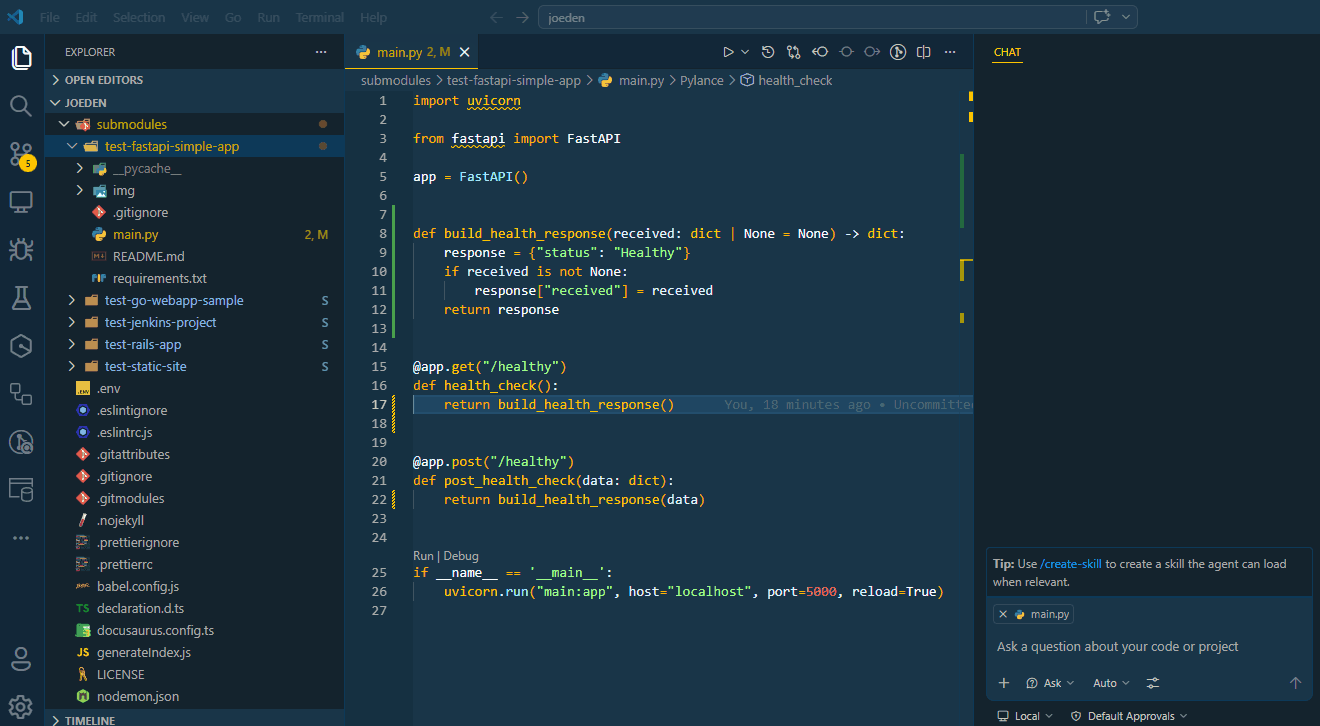The image size is (1320, 726).
Task: Open the Terminal menu
Action: pos(320,17)
